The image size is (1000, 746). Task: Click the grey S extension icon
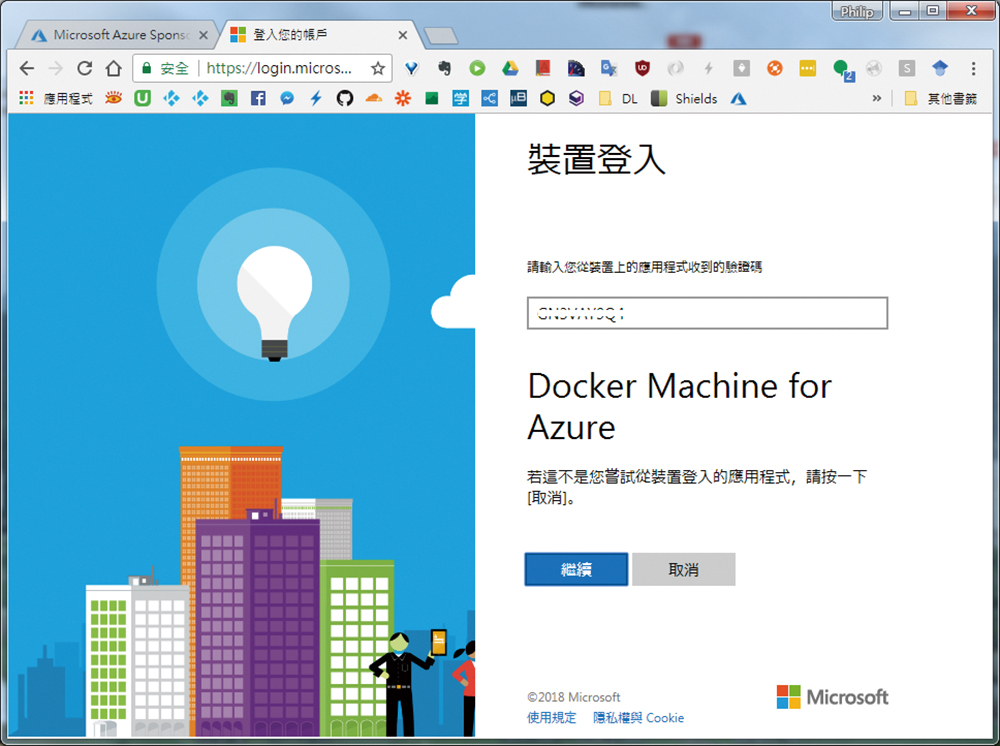[906, 68]
